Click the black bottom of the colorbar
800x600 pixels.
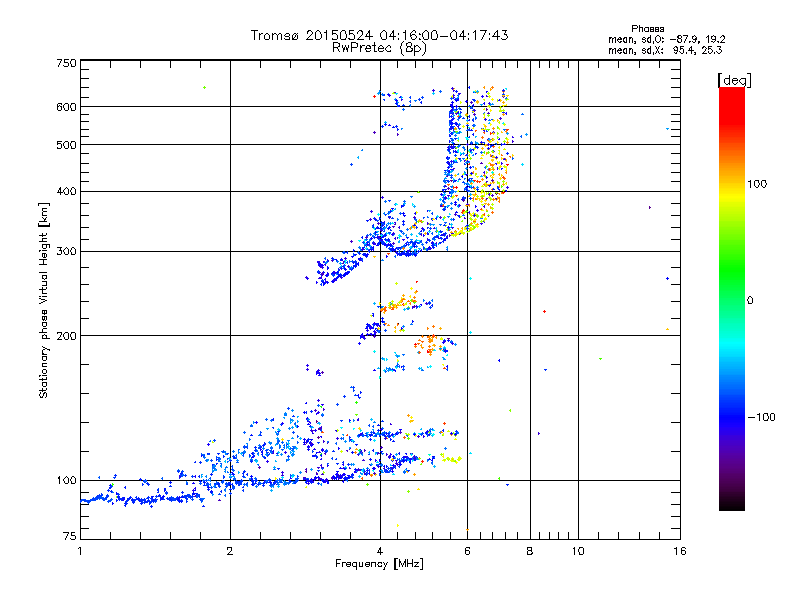732,505
